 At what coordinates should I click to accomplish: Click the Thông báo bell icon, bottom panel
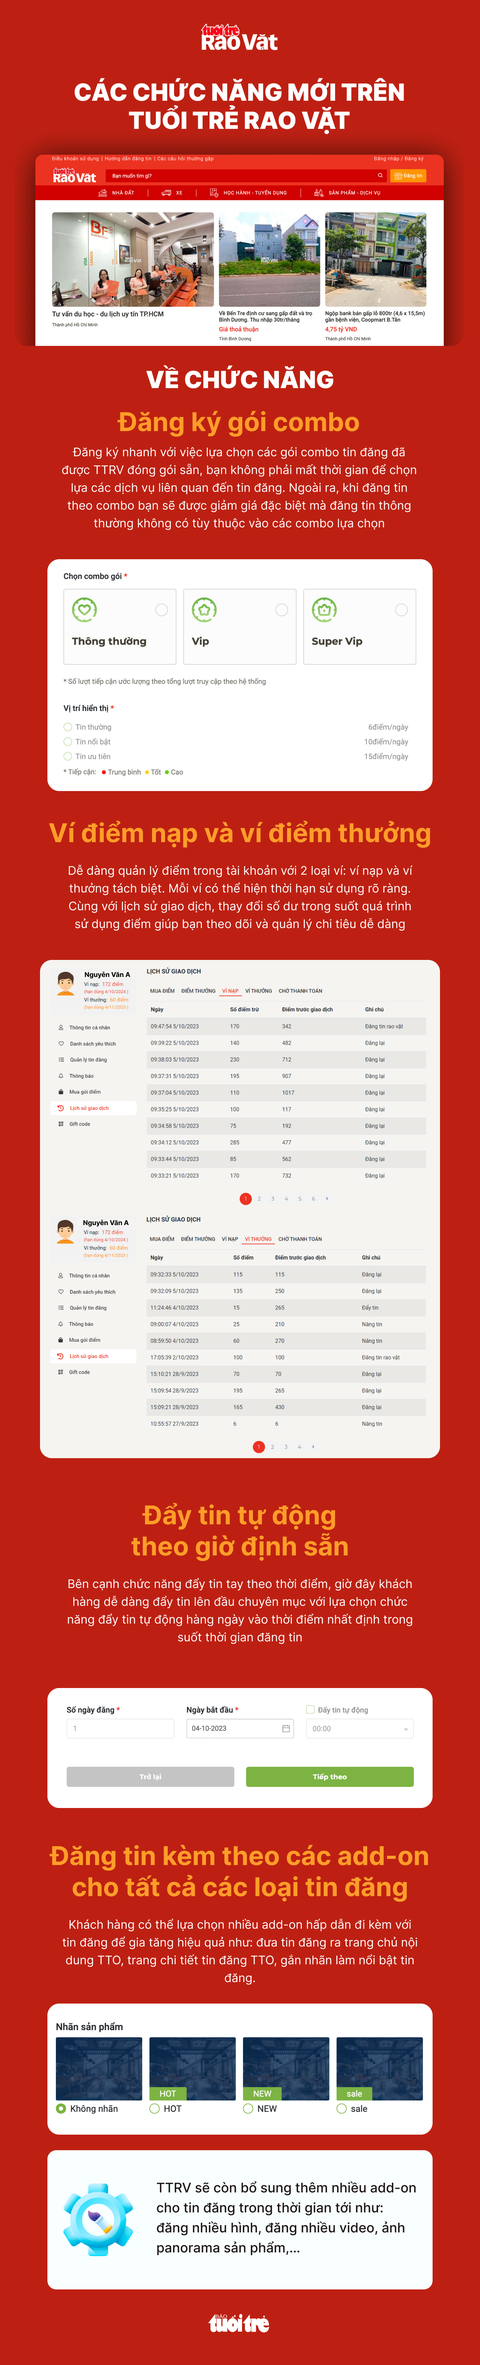[61, 1324]
